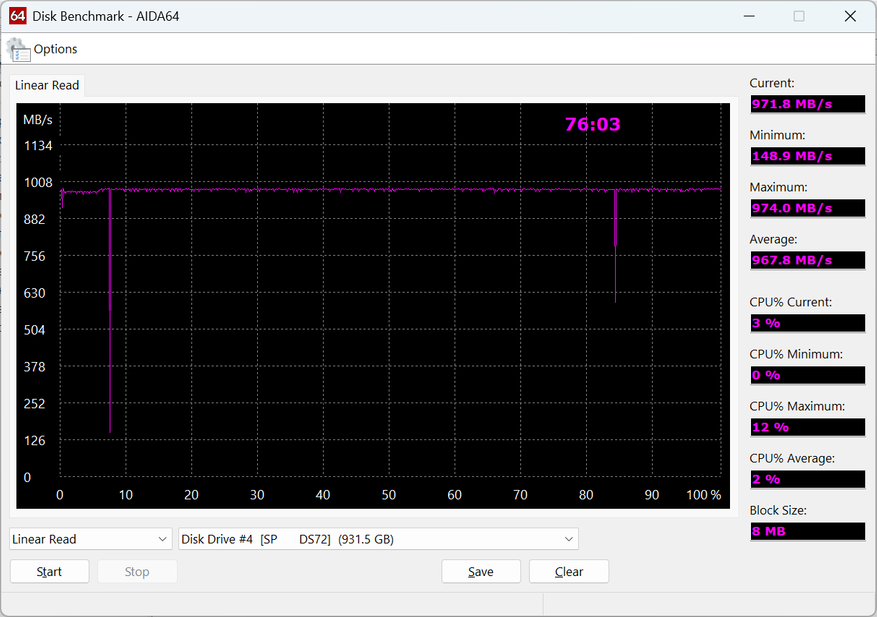Click the Block Size: label
The width and height of the screenshot is (877, 617).
pyautogui.click(x=777, y=510)
